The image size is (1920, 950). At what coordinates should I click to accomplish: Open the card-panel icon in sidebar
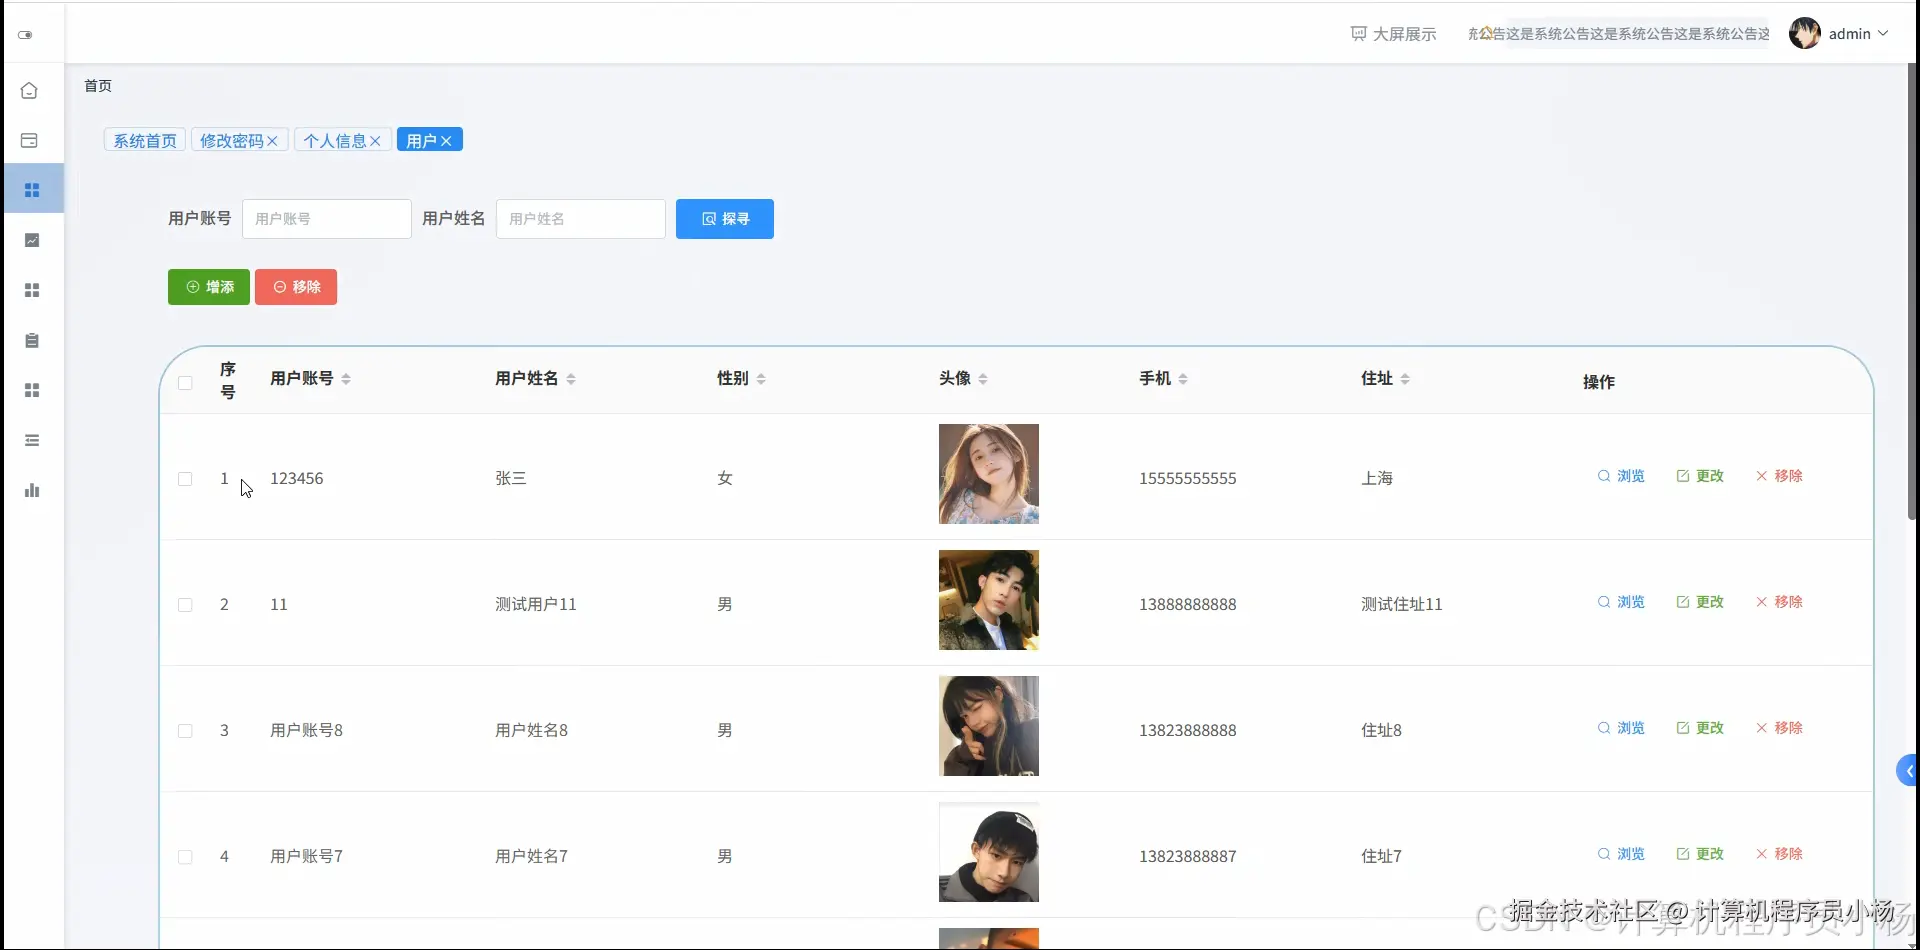29,140
